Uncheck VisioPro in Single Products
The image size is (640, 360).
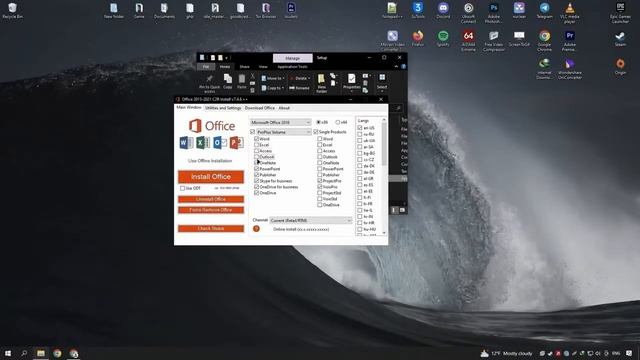click(x=320, y=187)
